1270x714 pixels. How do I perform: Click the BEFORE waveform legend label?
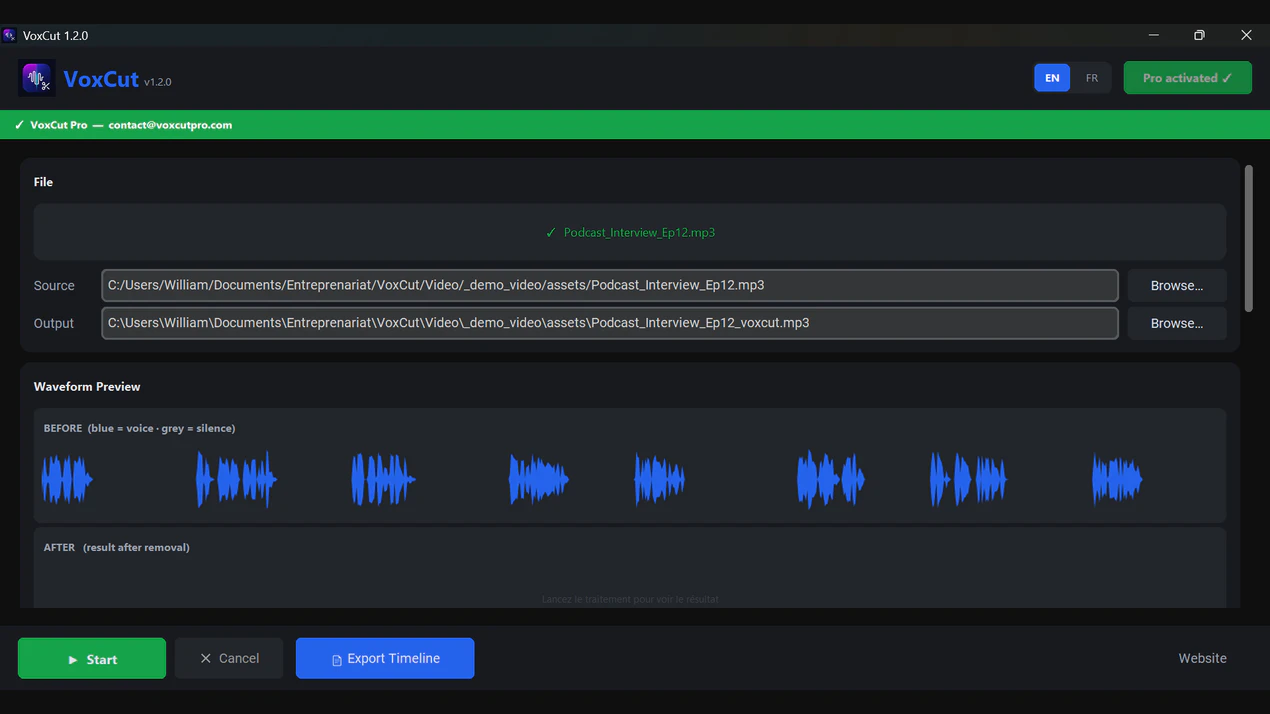pyautogui.click(x=139, y=428)
